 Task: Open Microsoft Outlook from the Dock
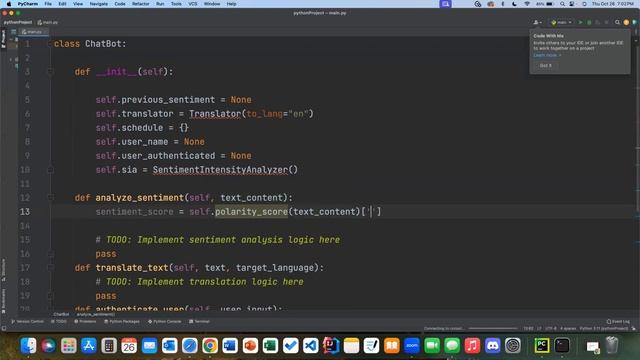(x=169, y=346)
